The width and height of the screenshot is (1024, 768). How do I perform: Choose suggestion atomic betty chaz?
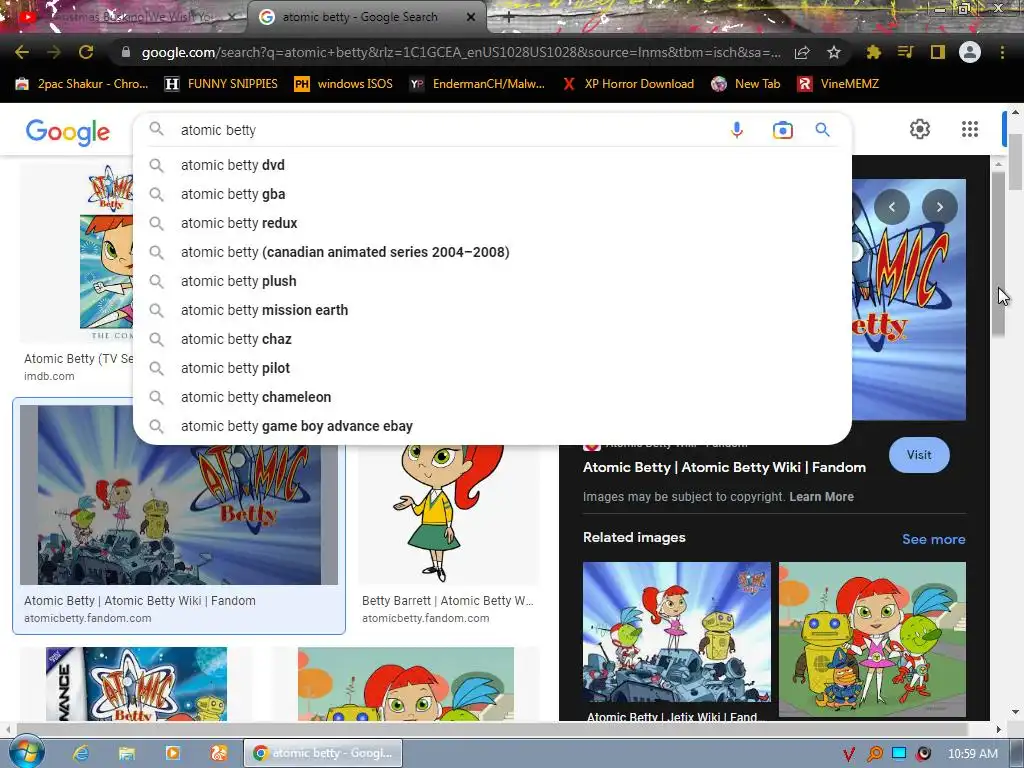pos(492,339)
